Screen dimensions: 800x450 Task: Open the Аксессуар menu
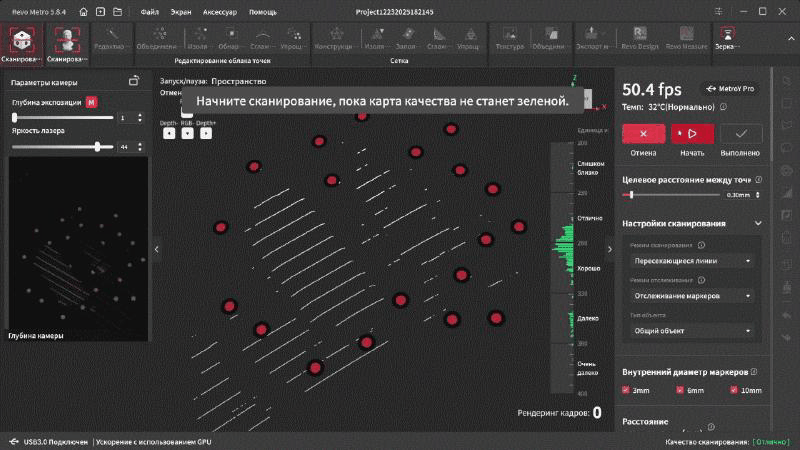[x=220, y=12]
